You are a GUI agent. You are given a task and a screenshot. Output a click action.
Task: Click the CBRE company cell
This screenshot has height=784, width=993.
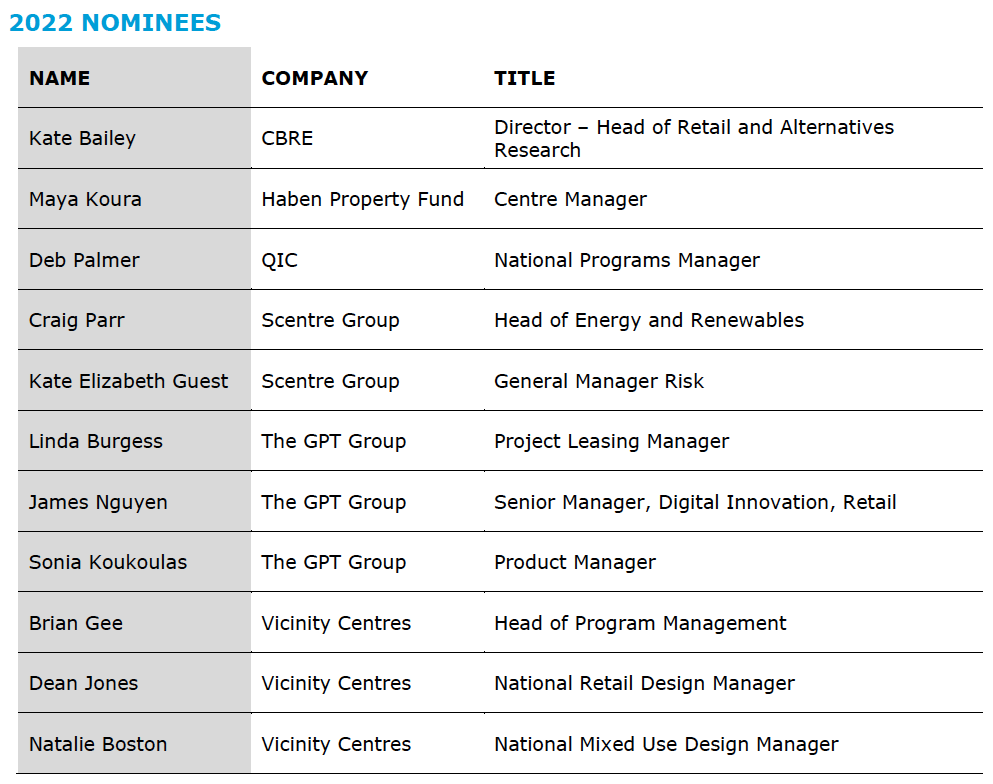pos(287,139)
